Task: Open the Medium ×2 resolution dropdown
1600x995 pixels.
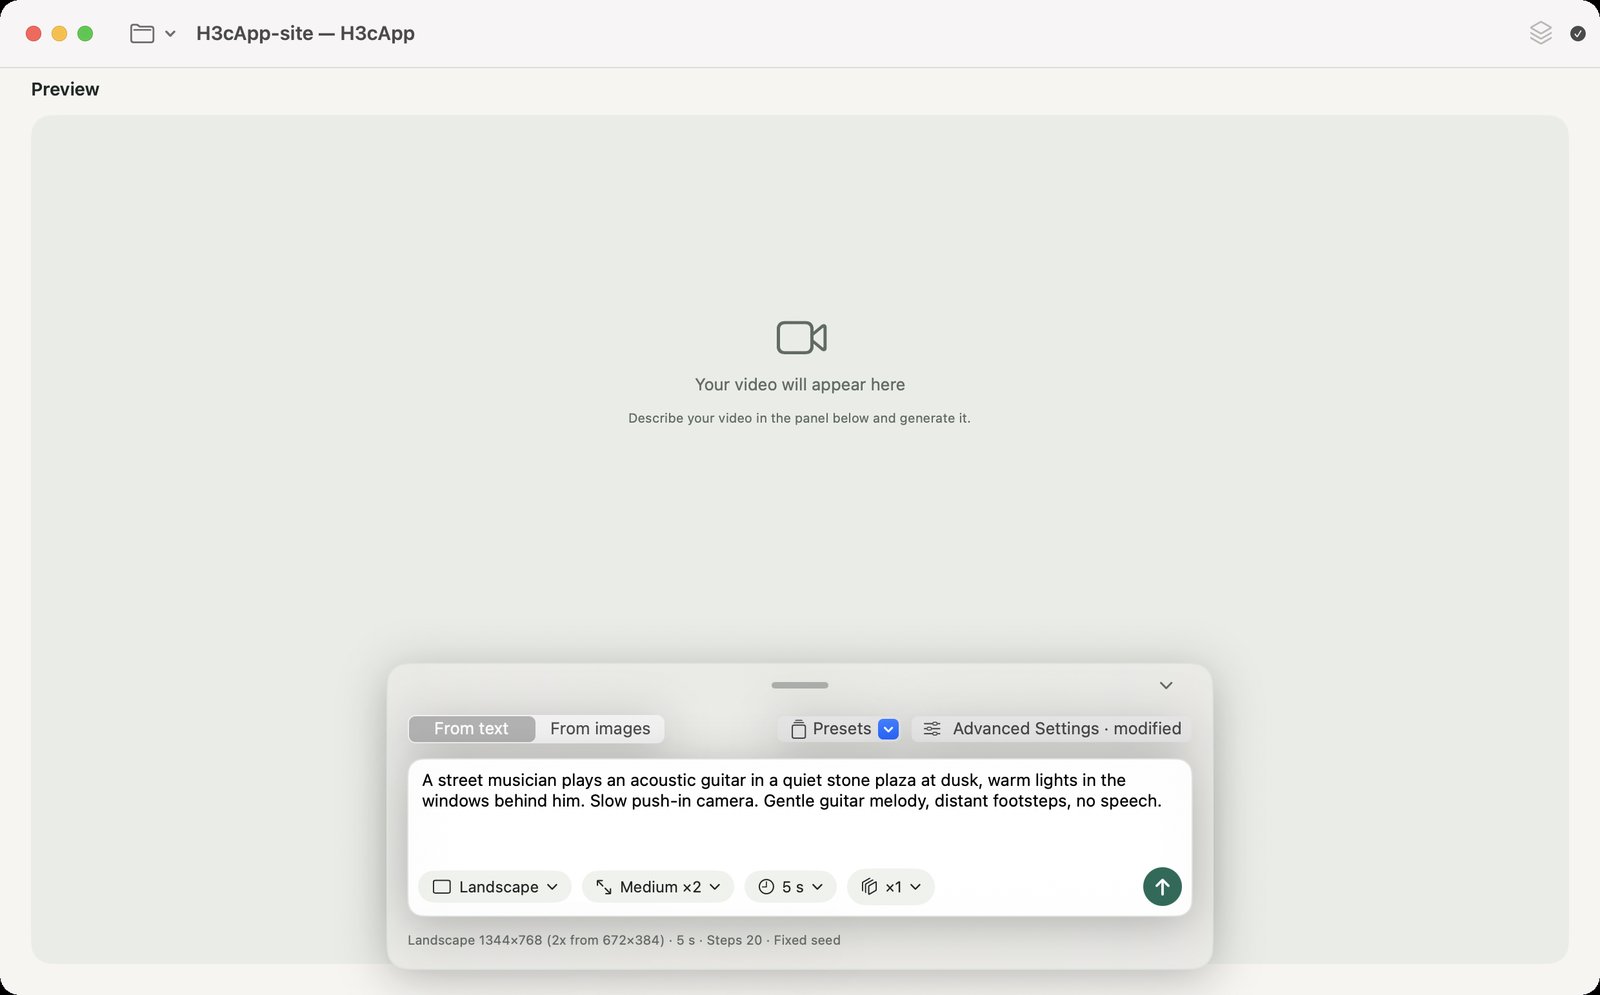Action: pos(658,887)
